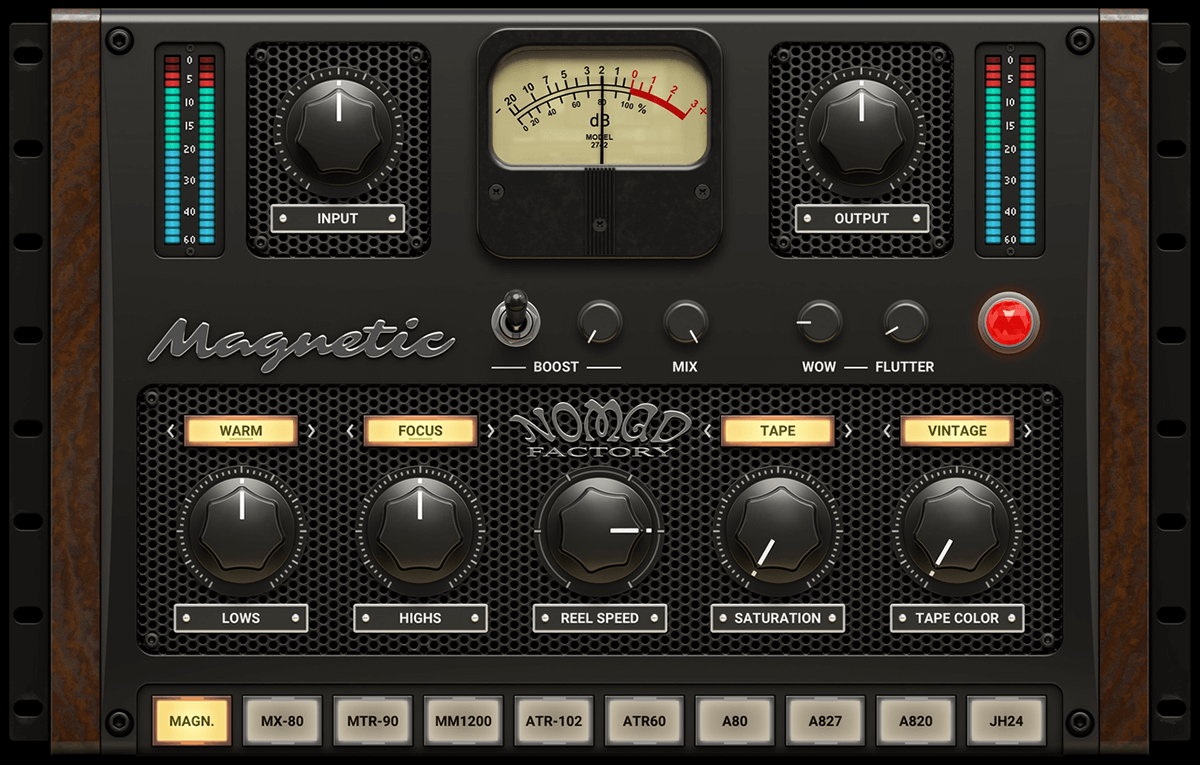Viewport: 1200px width, 765px height.
Task: Click the Wow knob
Action: (819, 322)
